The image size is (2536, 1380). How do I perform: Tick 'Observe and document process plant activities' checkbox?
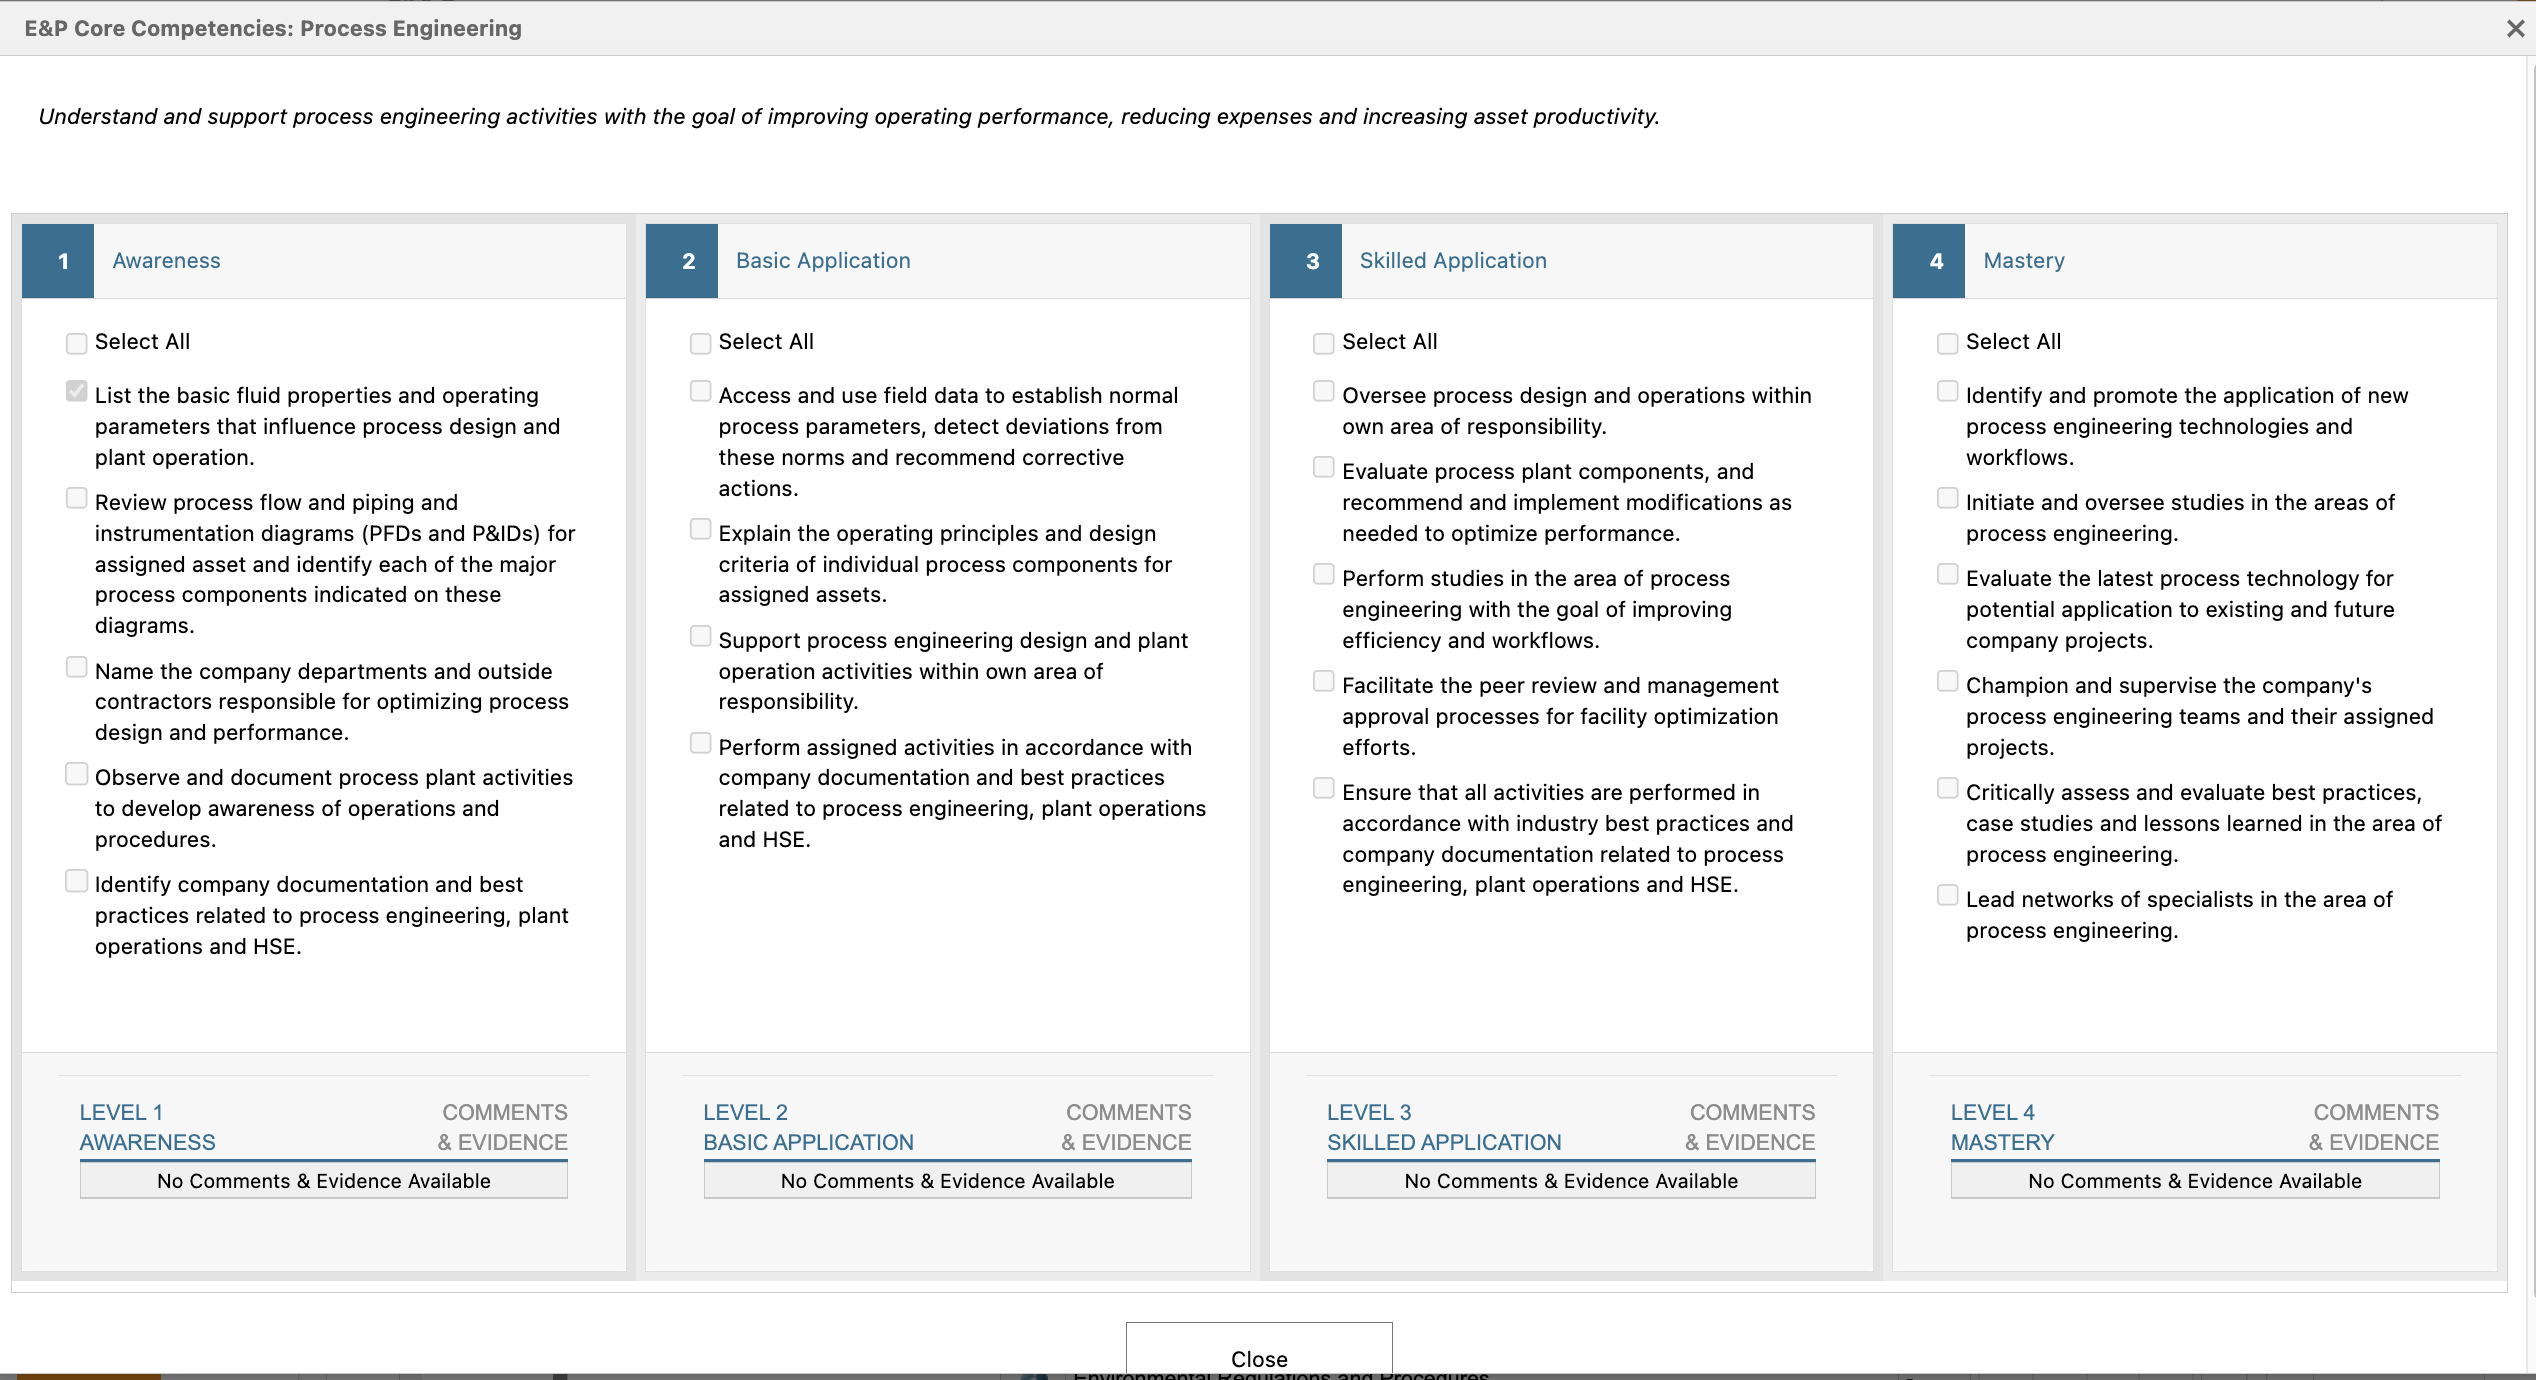click(x=77, y=774)
